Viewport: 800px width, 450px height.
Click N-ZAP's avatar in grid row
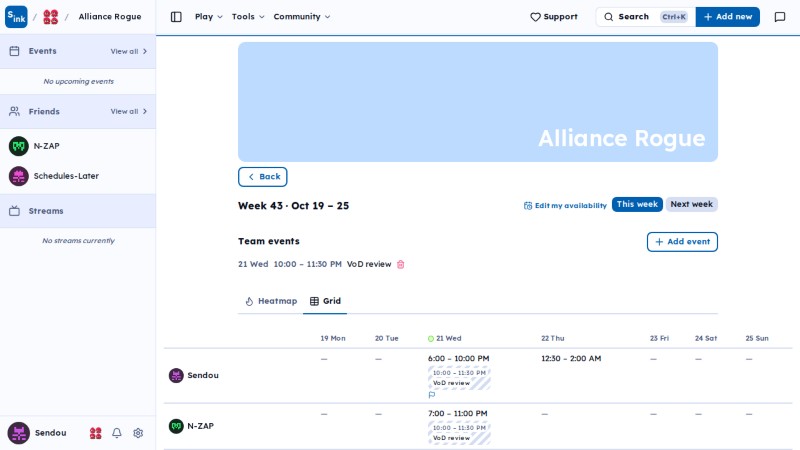(x=176, y=426)
